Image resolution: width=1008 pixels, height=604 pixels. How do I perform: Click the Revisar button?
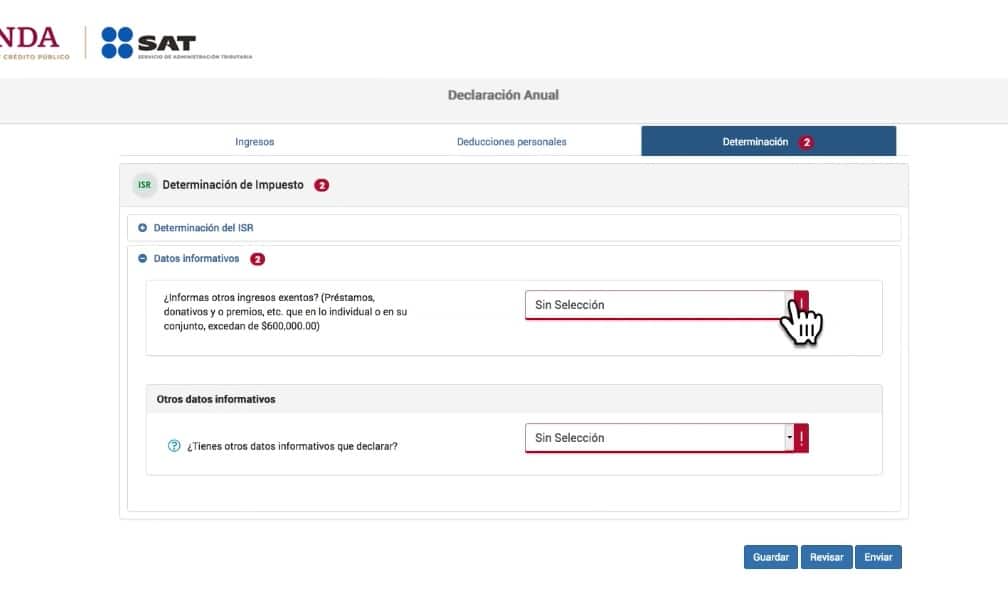826,557
